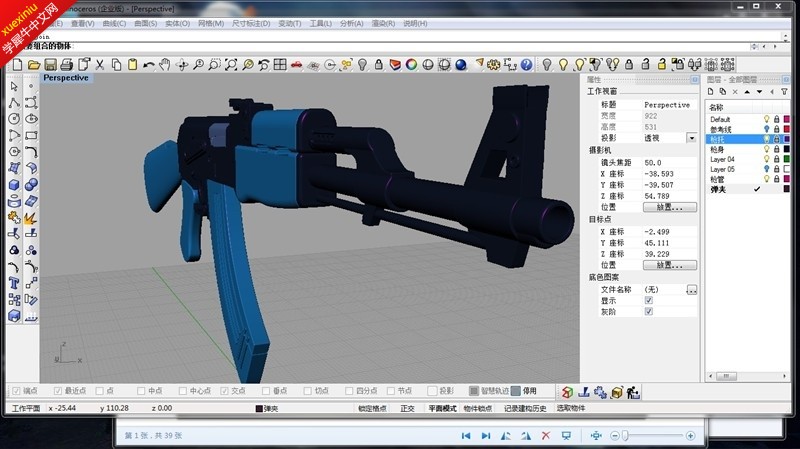Move layer down with the down arrow
800x449 pixels.
coord(759,92)
